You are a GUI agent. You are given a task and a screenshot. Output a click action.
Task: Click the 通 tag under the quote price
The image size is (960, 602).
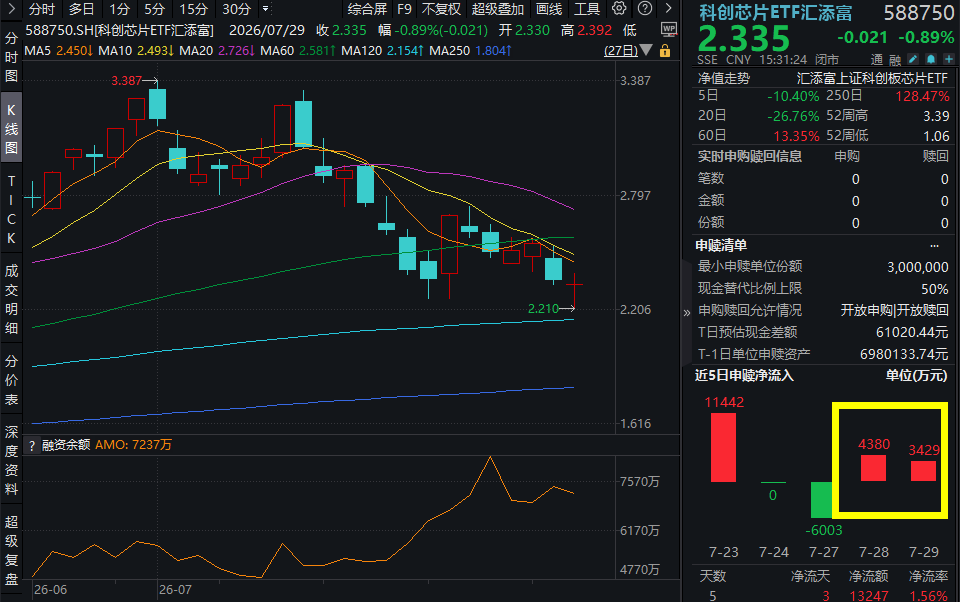tap(877, 59)
